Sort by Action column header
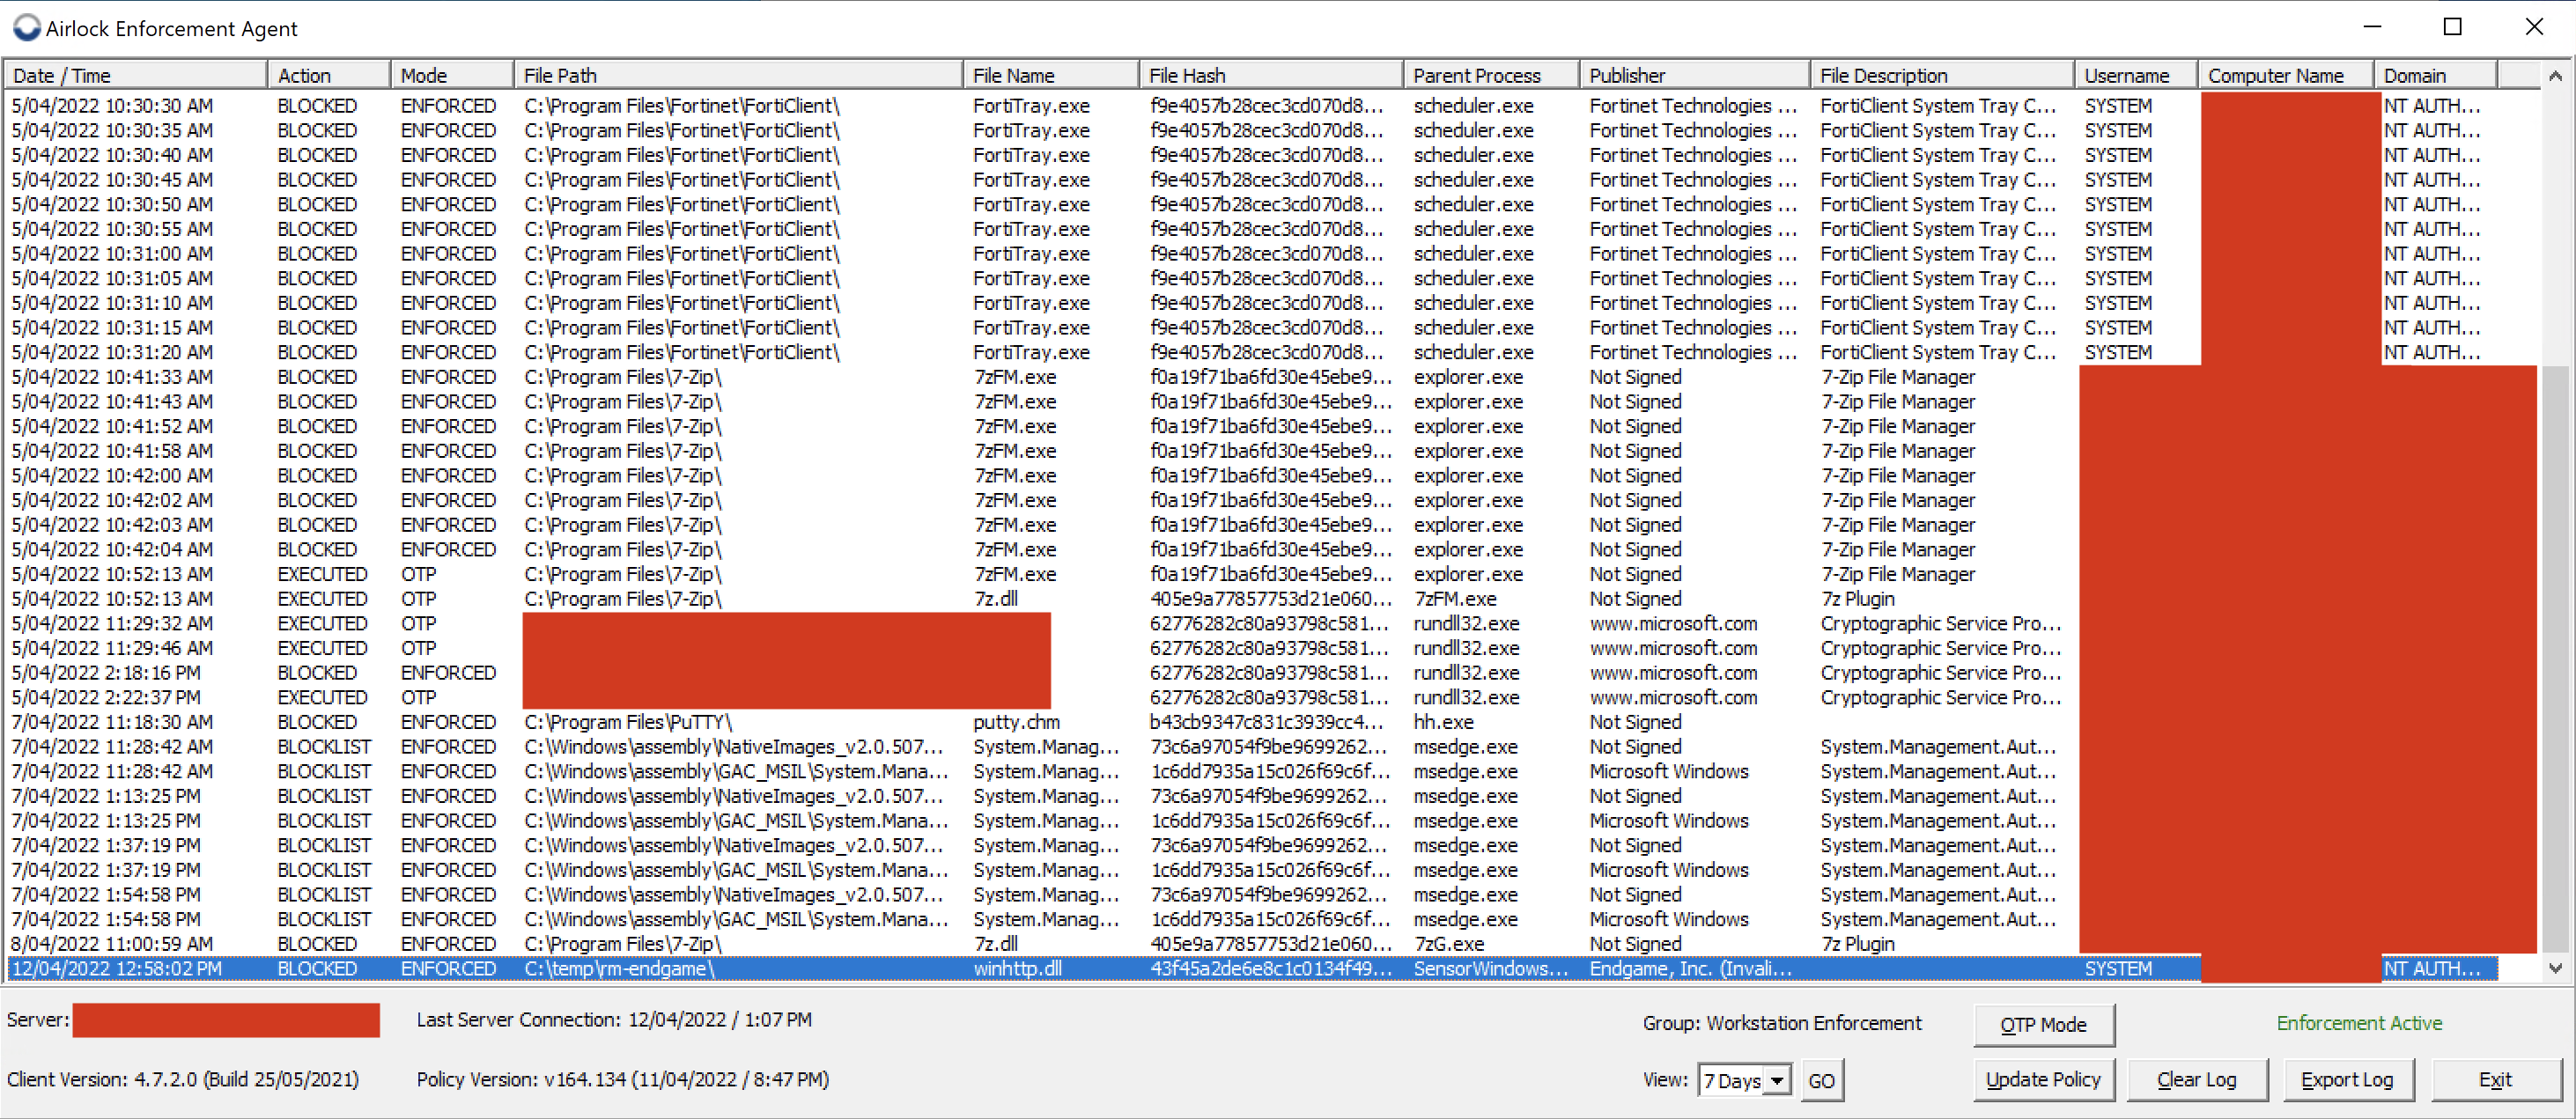 [328, 75]
